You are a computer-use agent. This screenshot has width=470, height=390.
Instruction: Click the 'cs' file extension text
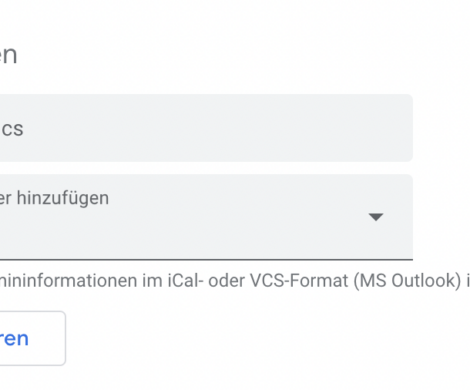click(12, 129)
